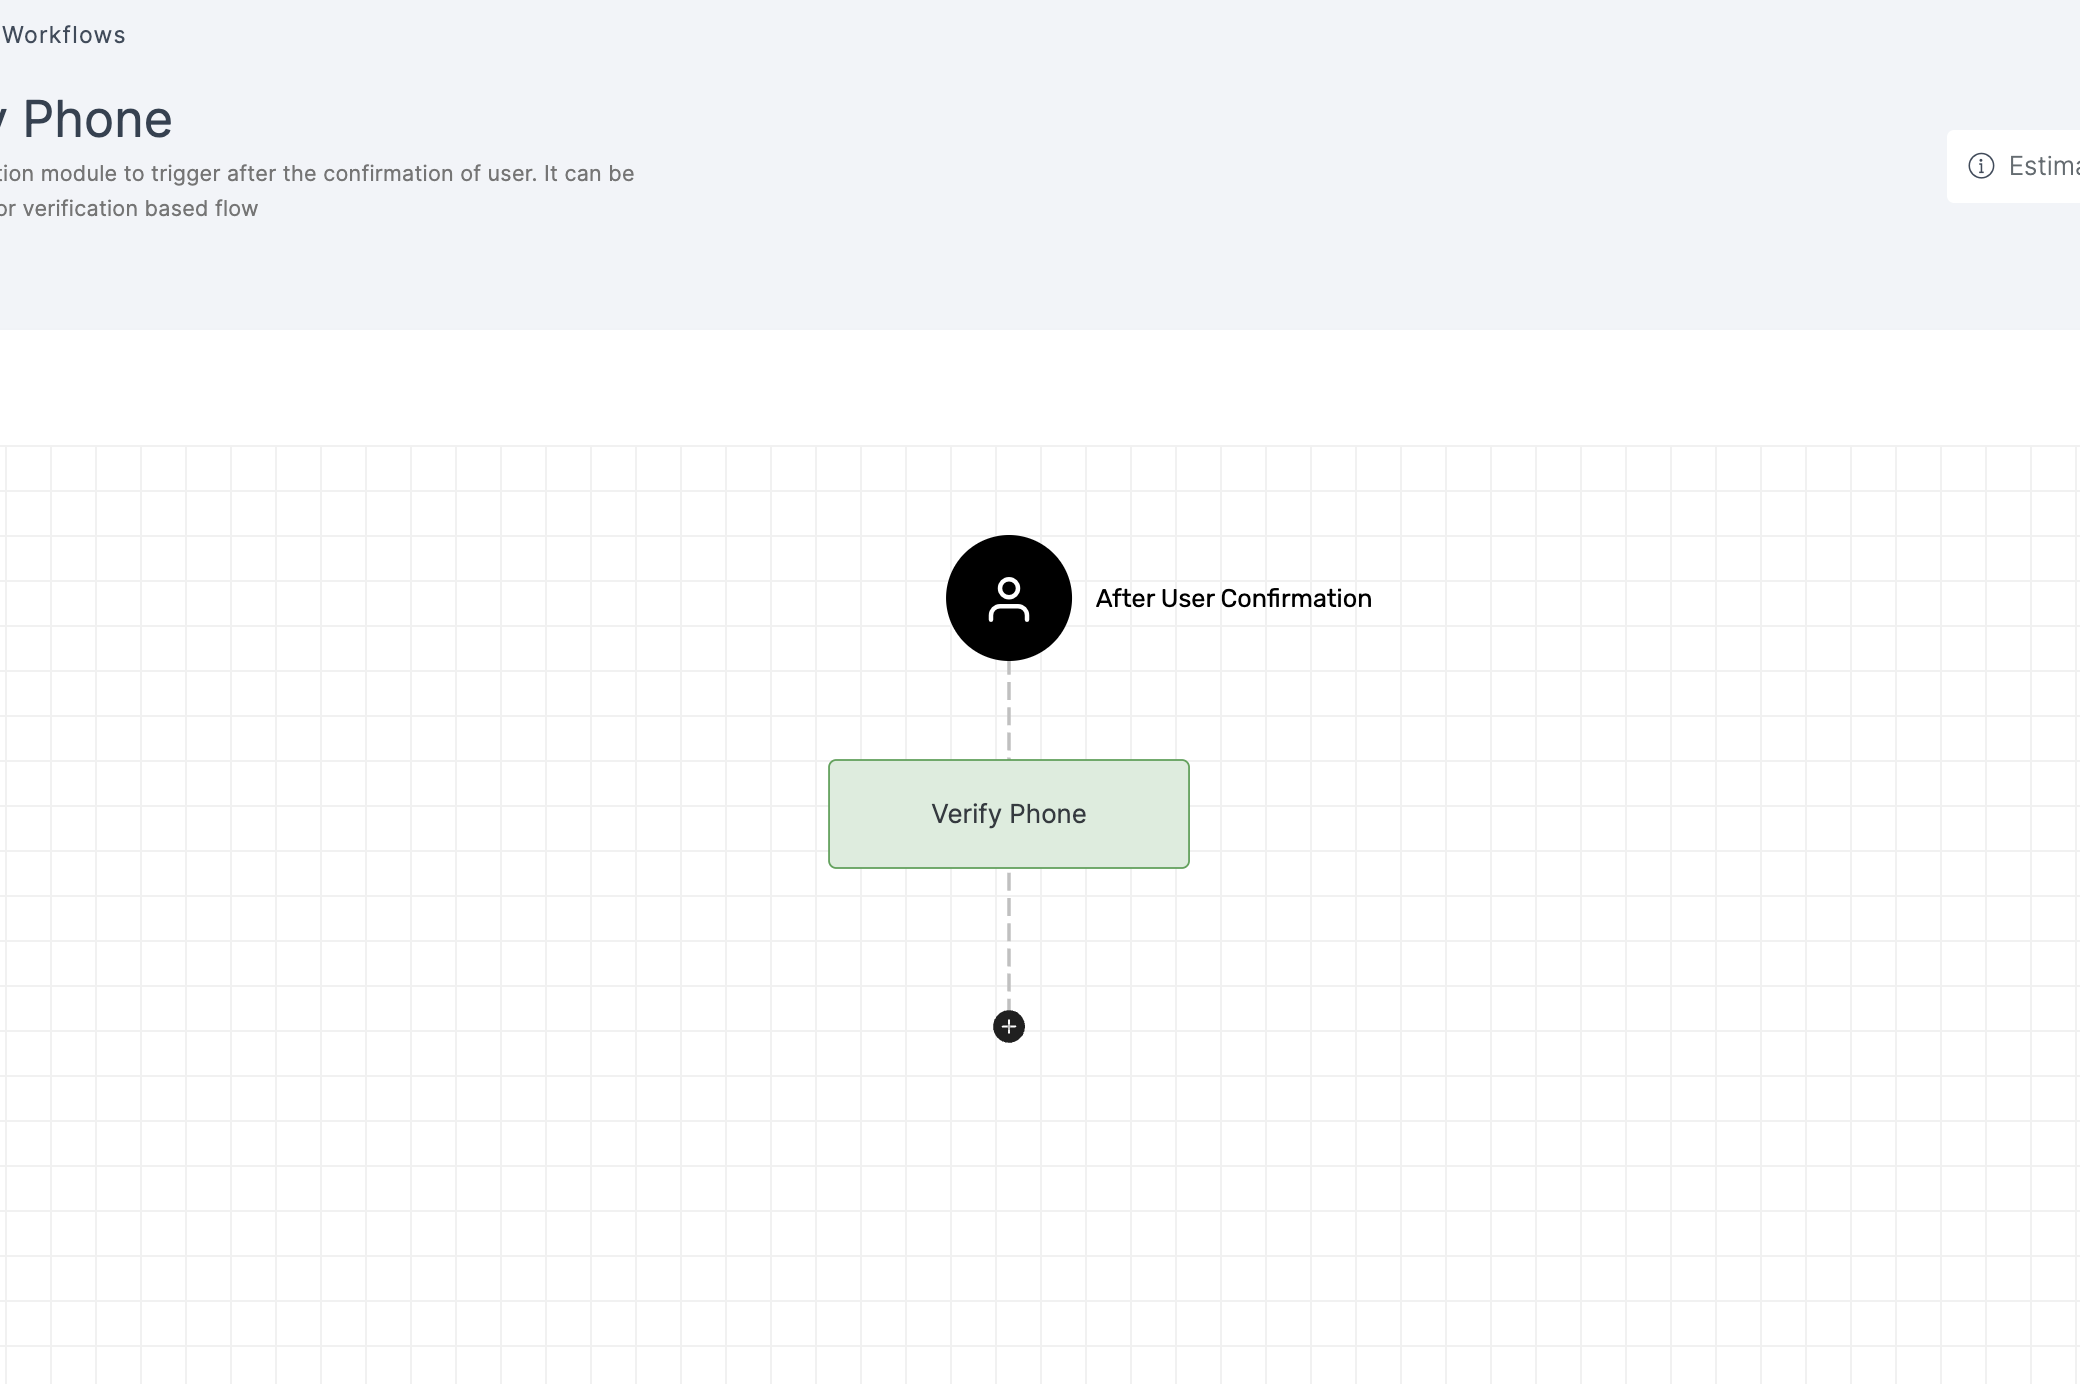Click the Estimate info icon
This screenshot has width=2080, height=1384.
pyautogui.click(x=1980, y=166)
